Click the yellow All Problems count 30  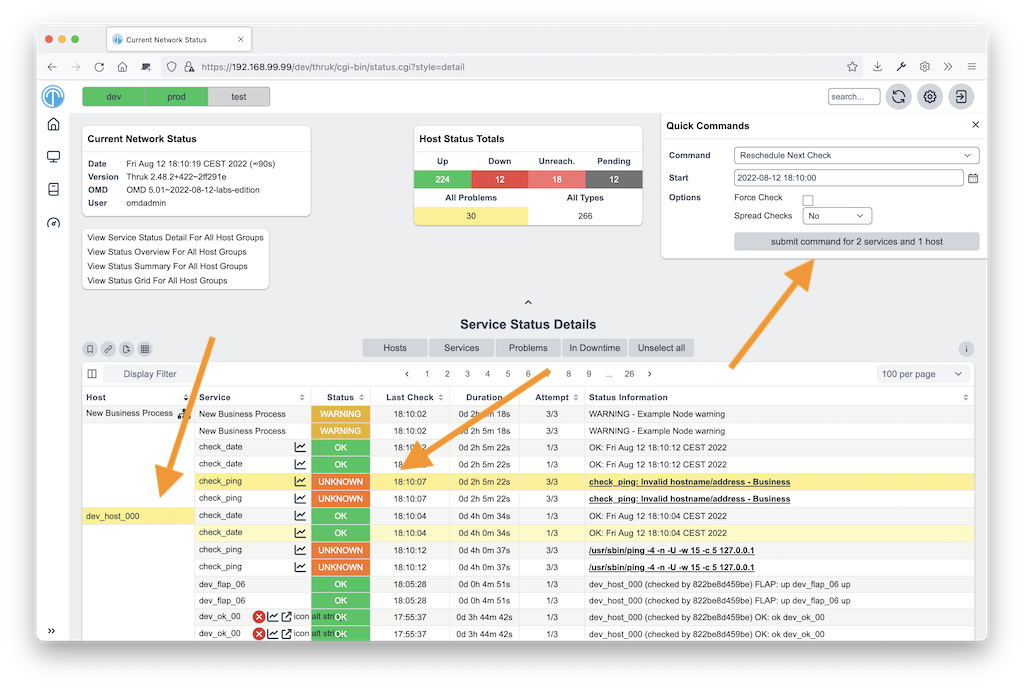tap(471, 216)
